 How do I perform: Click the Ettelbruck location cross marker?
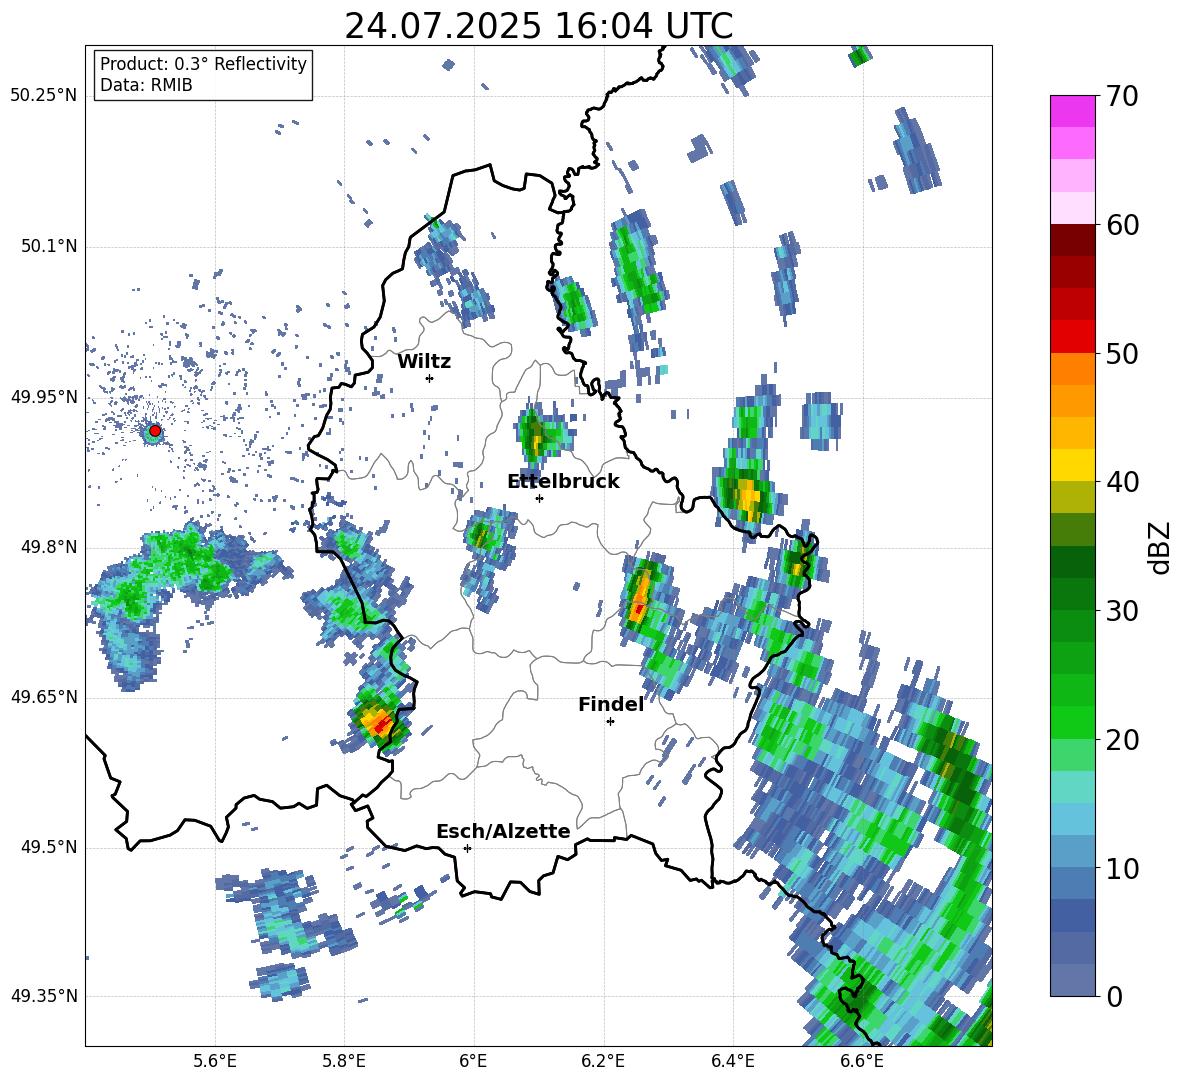coord(539,498)
